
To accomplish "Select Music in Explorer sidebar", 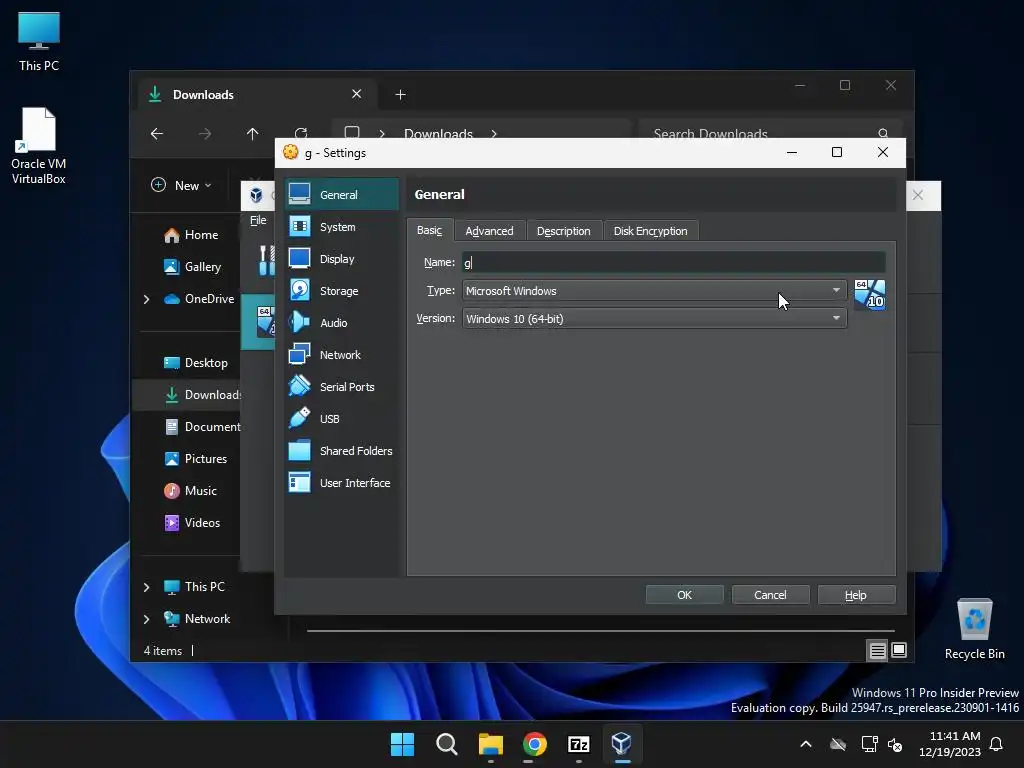I will click(190, 491).
